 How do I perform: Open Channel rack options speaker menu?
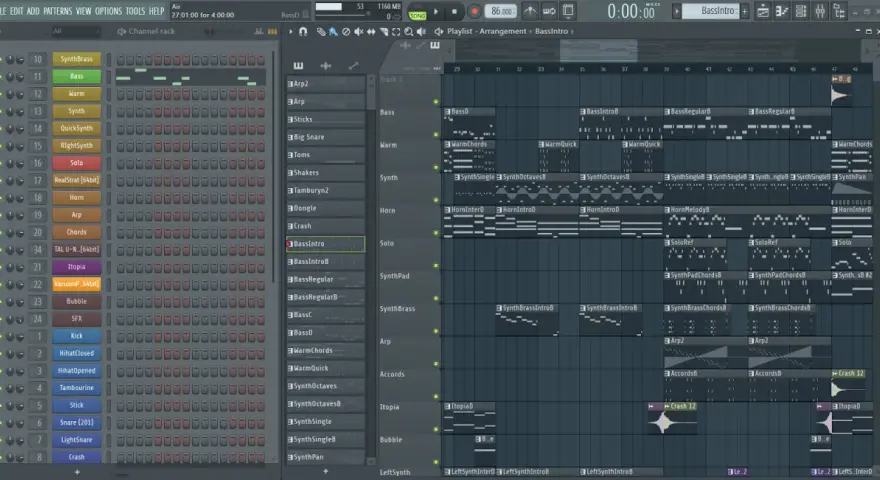click(x=121, y=31)
